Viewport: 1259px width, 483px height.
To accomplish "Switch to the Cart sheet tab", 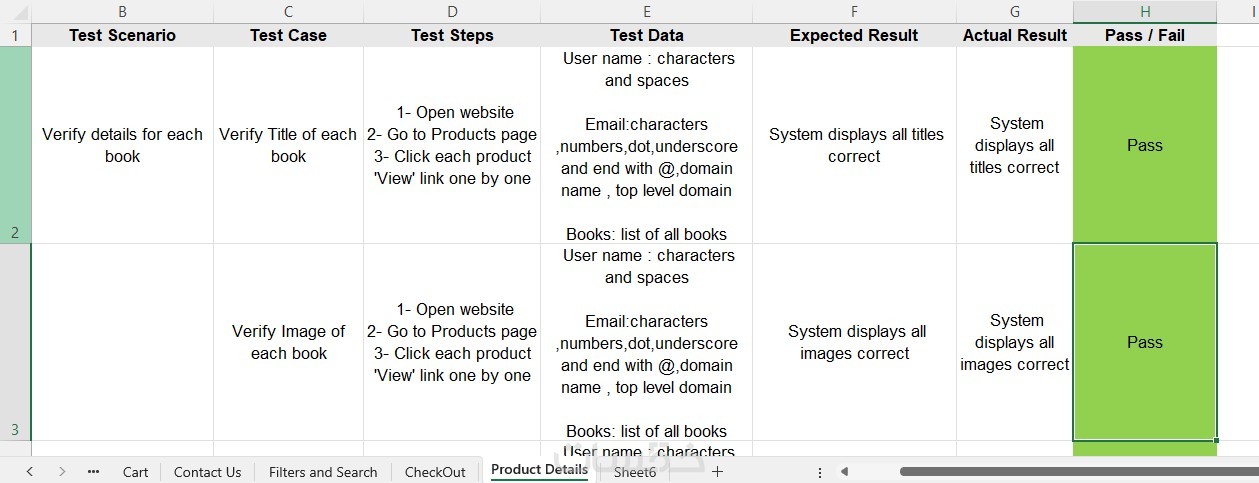I will point(136,472).
